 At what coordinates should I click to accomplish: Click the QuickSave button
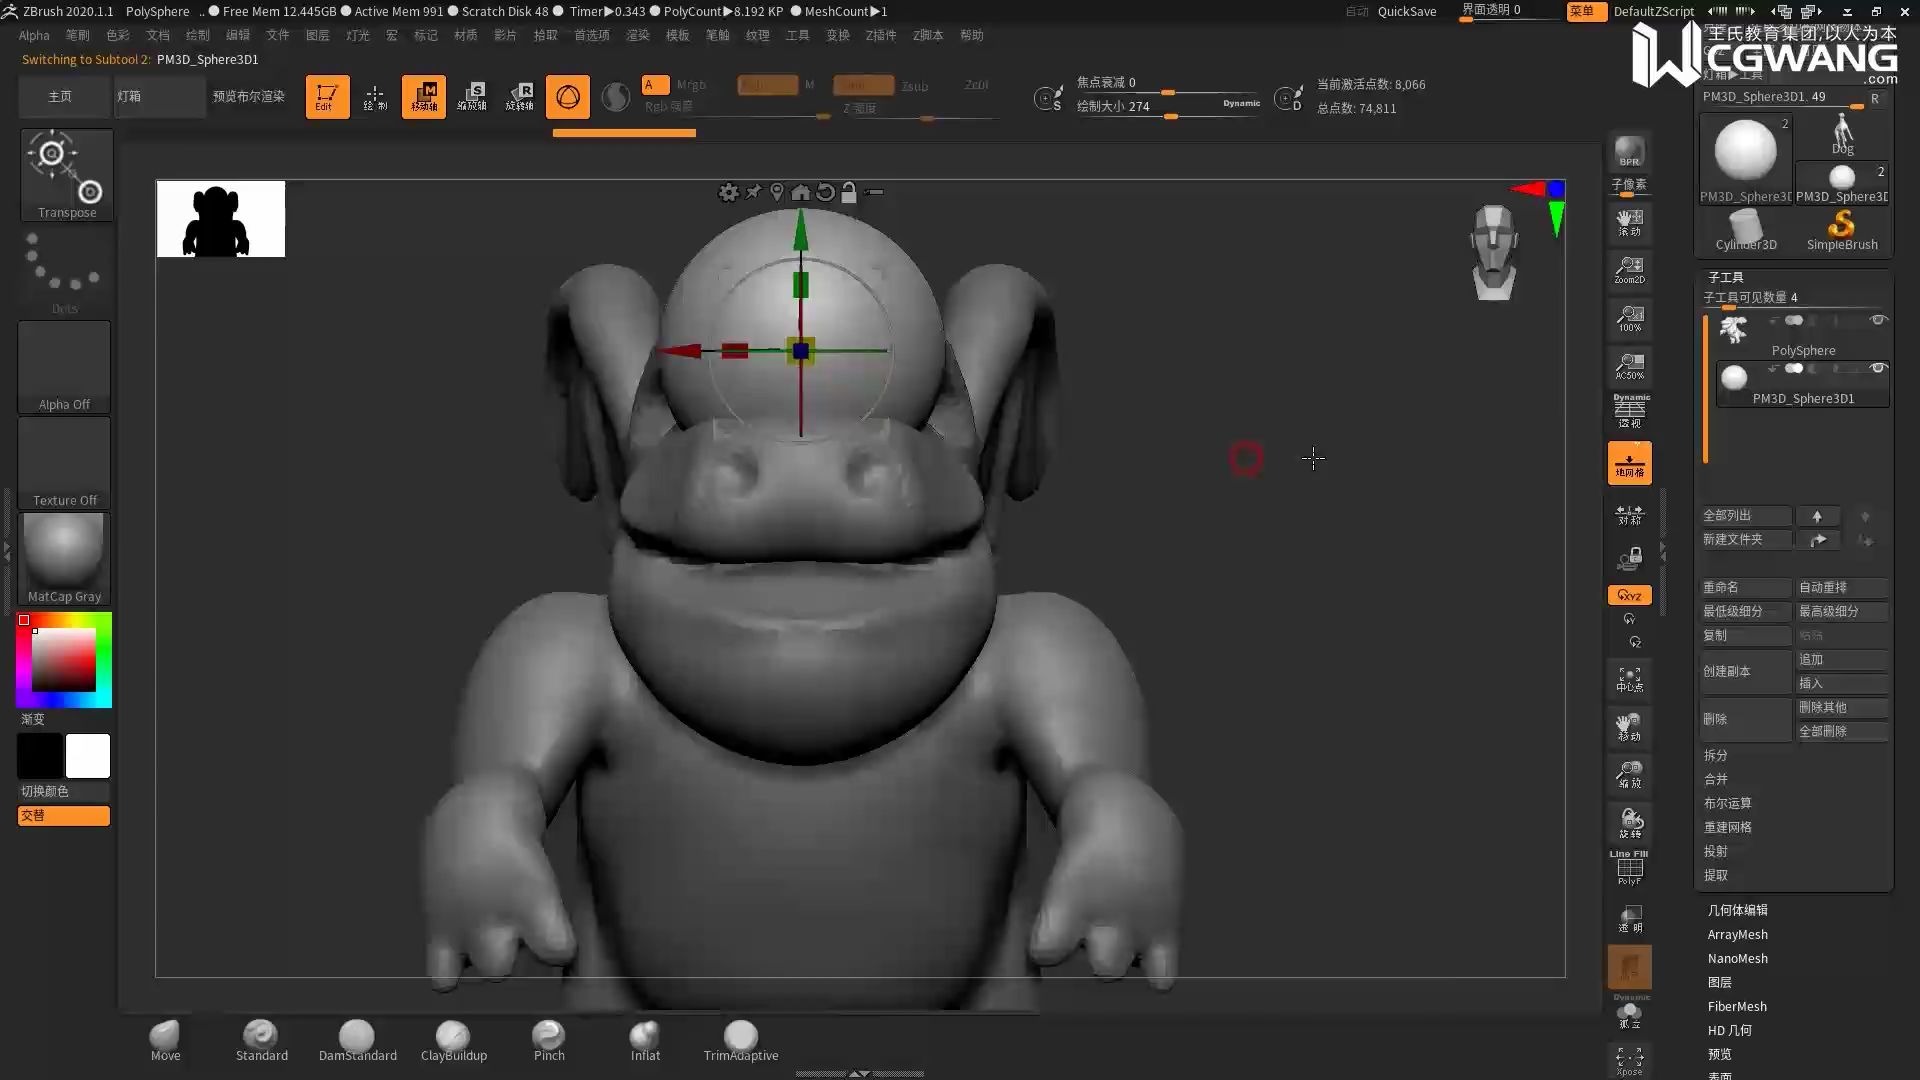click(x=1405, y=11)
